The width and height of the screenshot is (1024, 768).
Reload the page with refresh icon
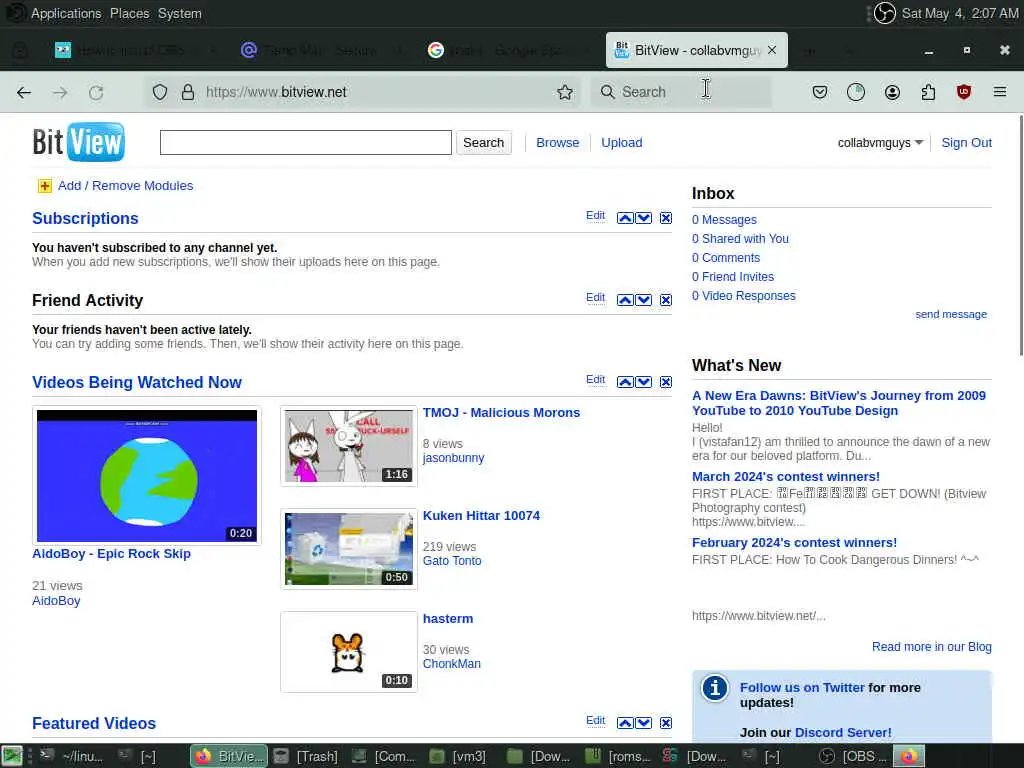tap(96, 93)
